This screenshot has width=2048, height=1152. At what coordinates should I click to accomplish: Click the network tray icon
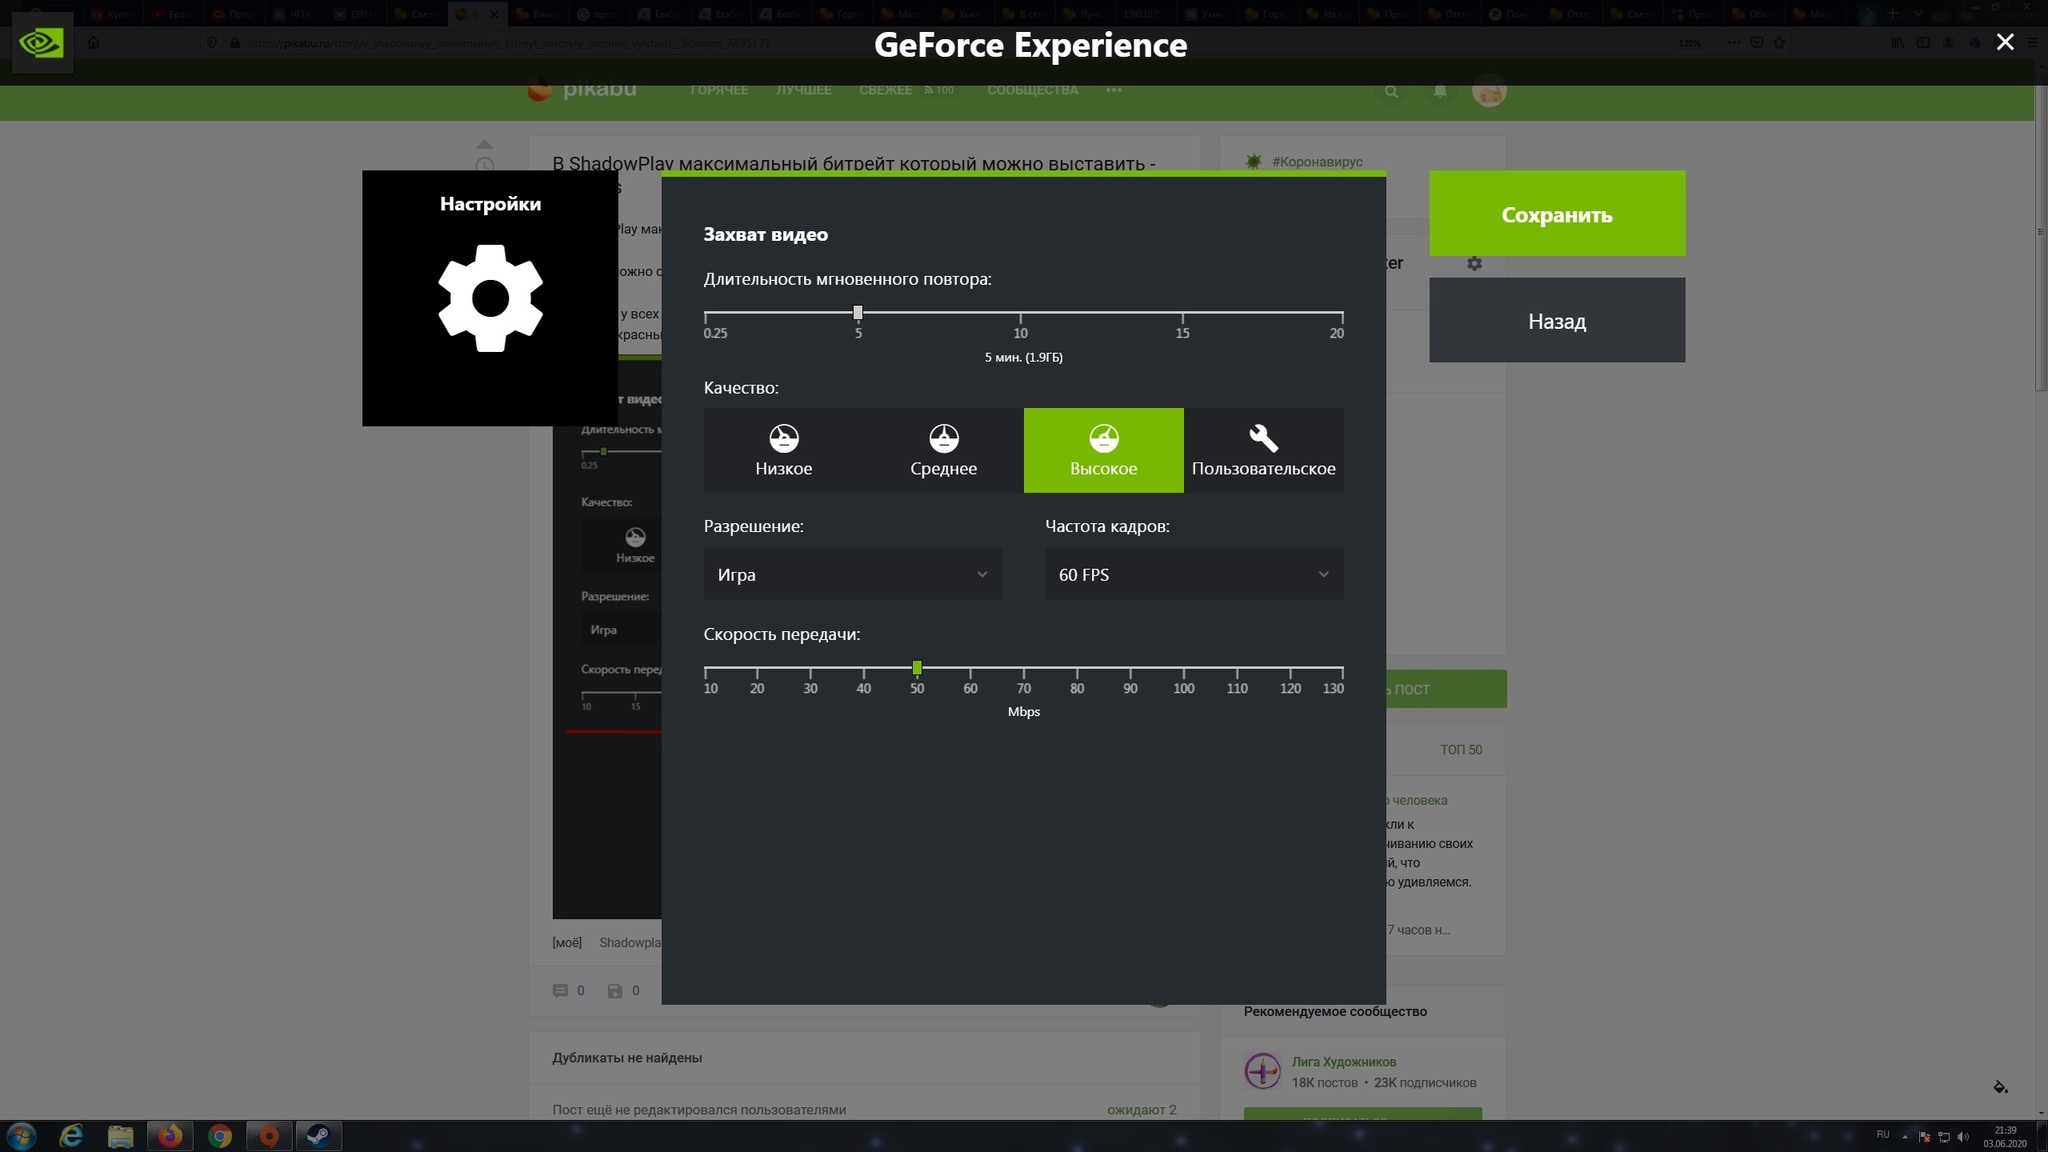(x=1944, y=1137)
